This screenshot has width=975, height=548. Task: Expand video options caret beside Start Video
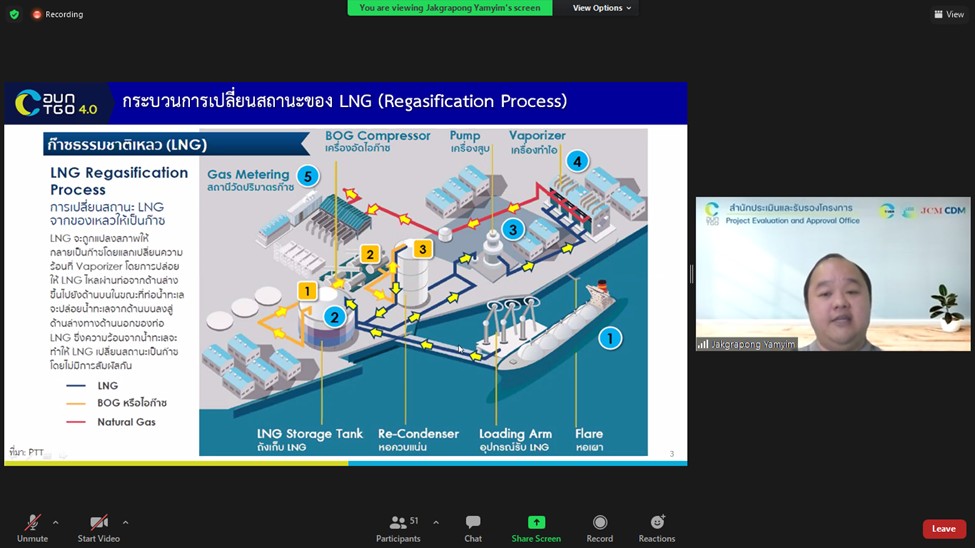pyautogui.click(x=125, y=522)
